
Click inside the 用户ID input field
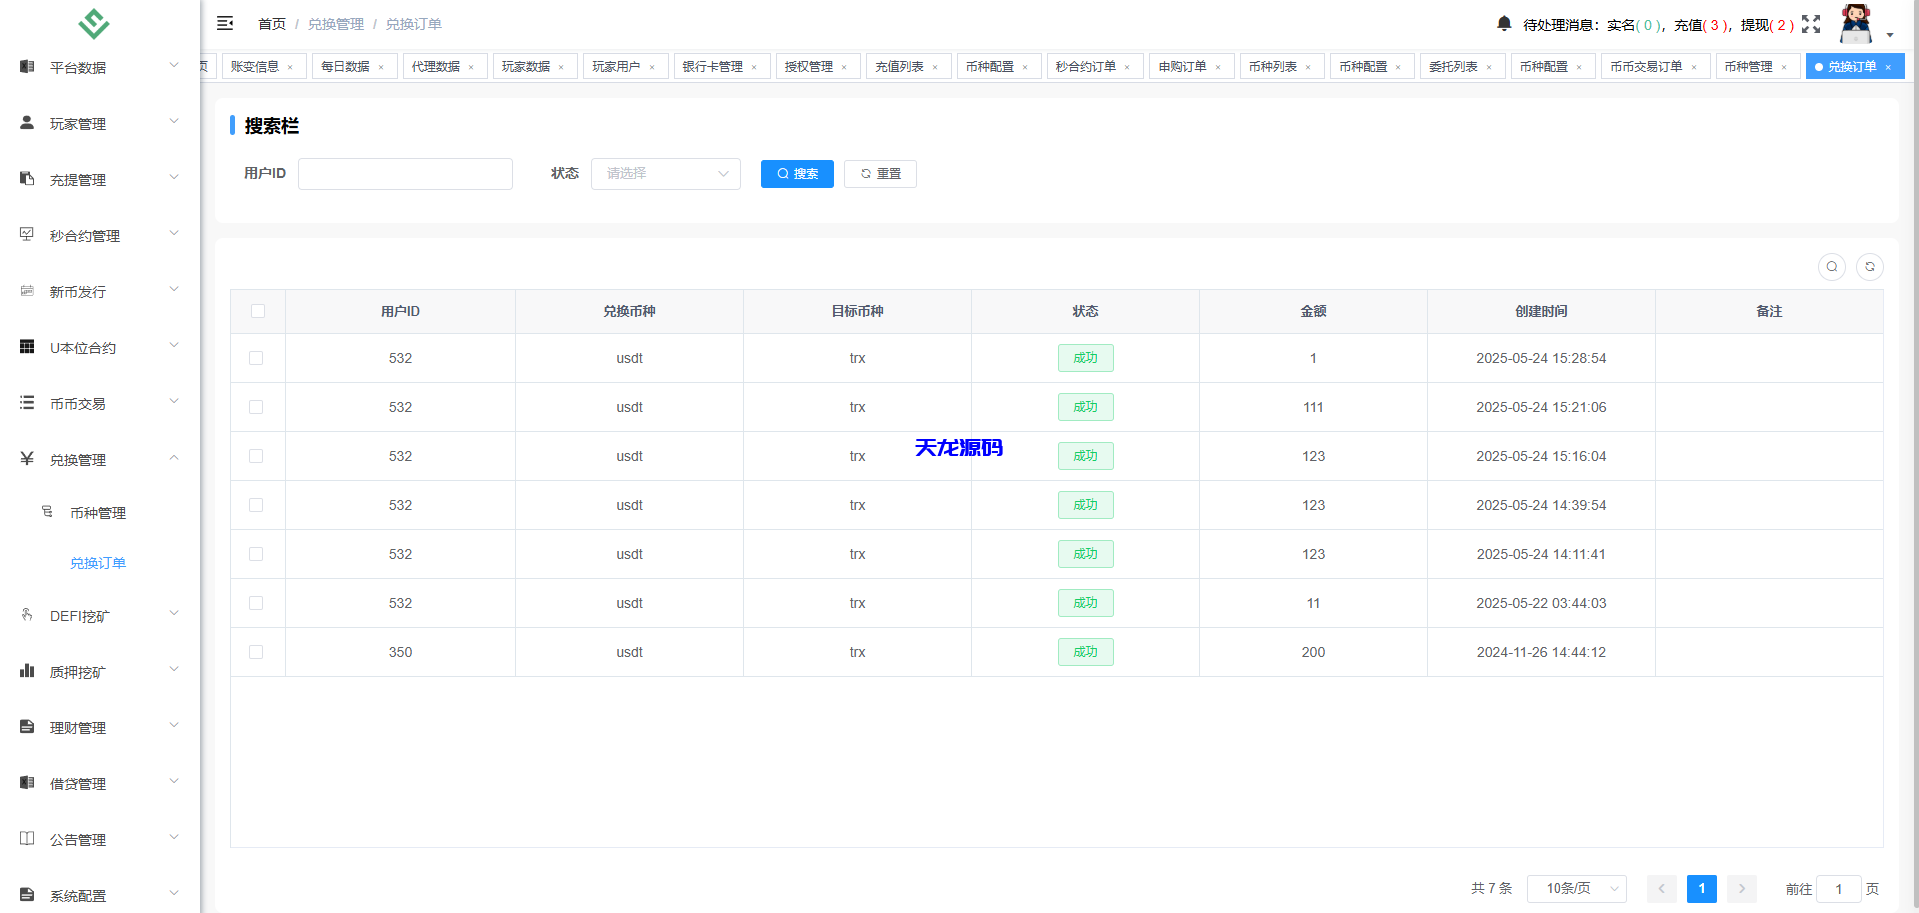point(405,173)
